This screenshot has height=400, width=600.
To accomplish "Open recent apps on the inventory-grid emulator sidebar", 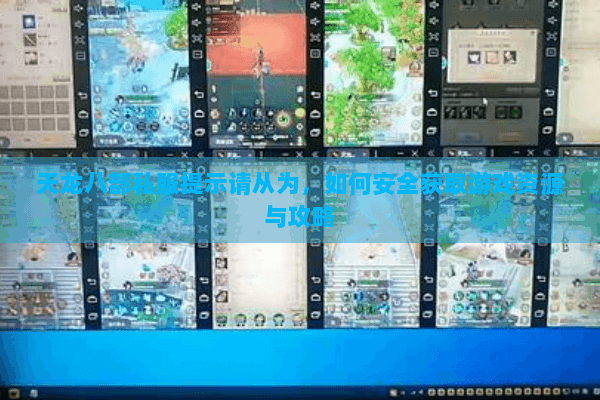I will click(x=83, y=132).
